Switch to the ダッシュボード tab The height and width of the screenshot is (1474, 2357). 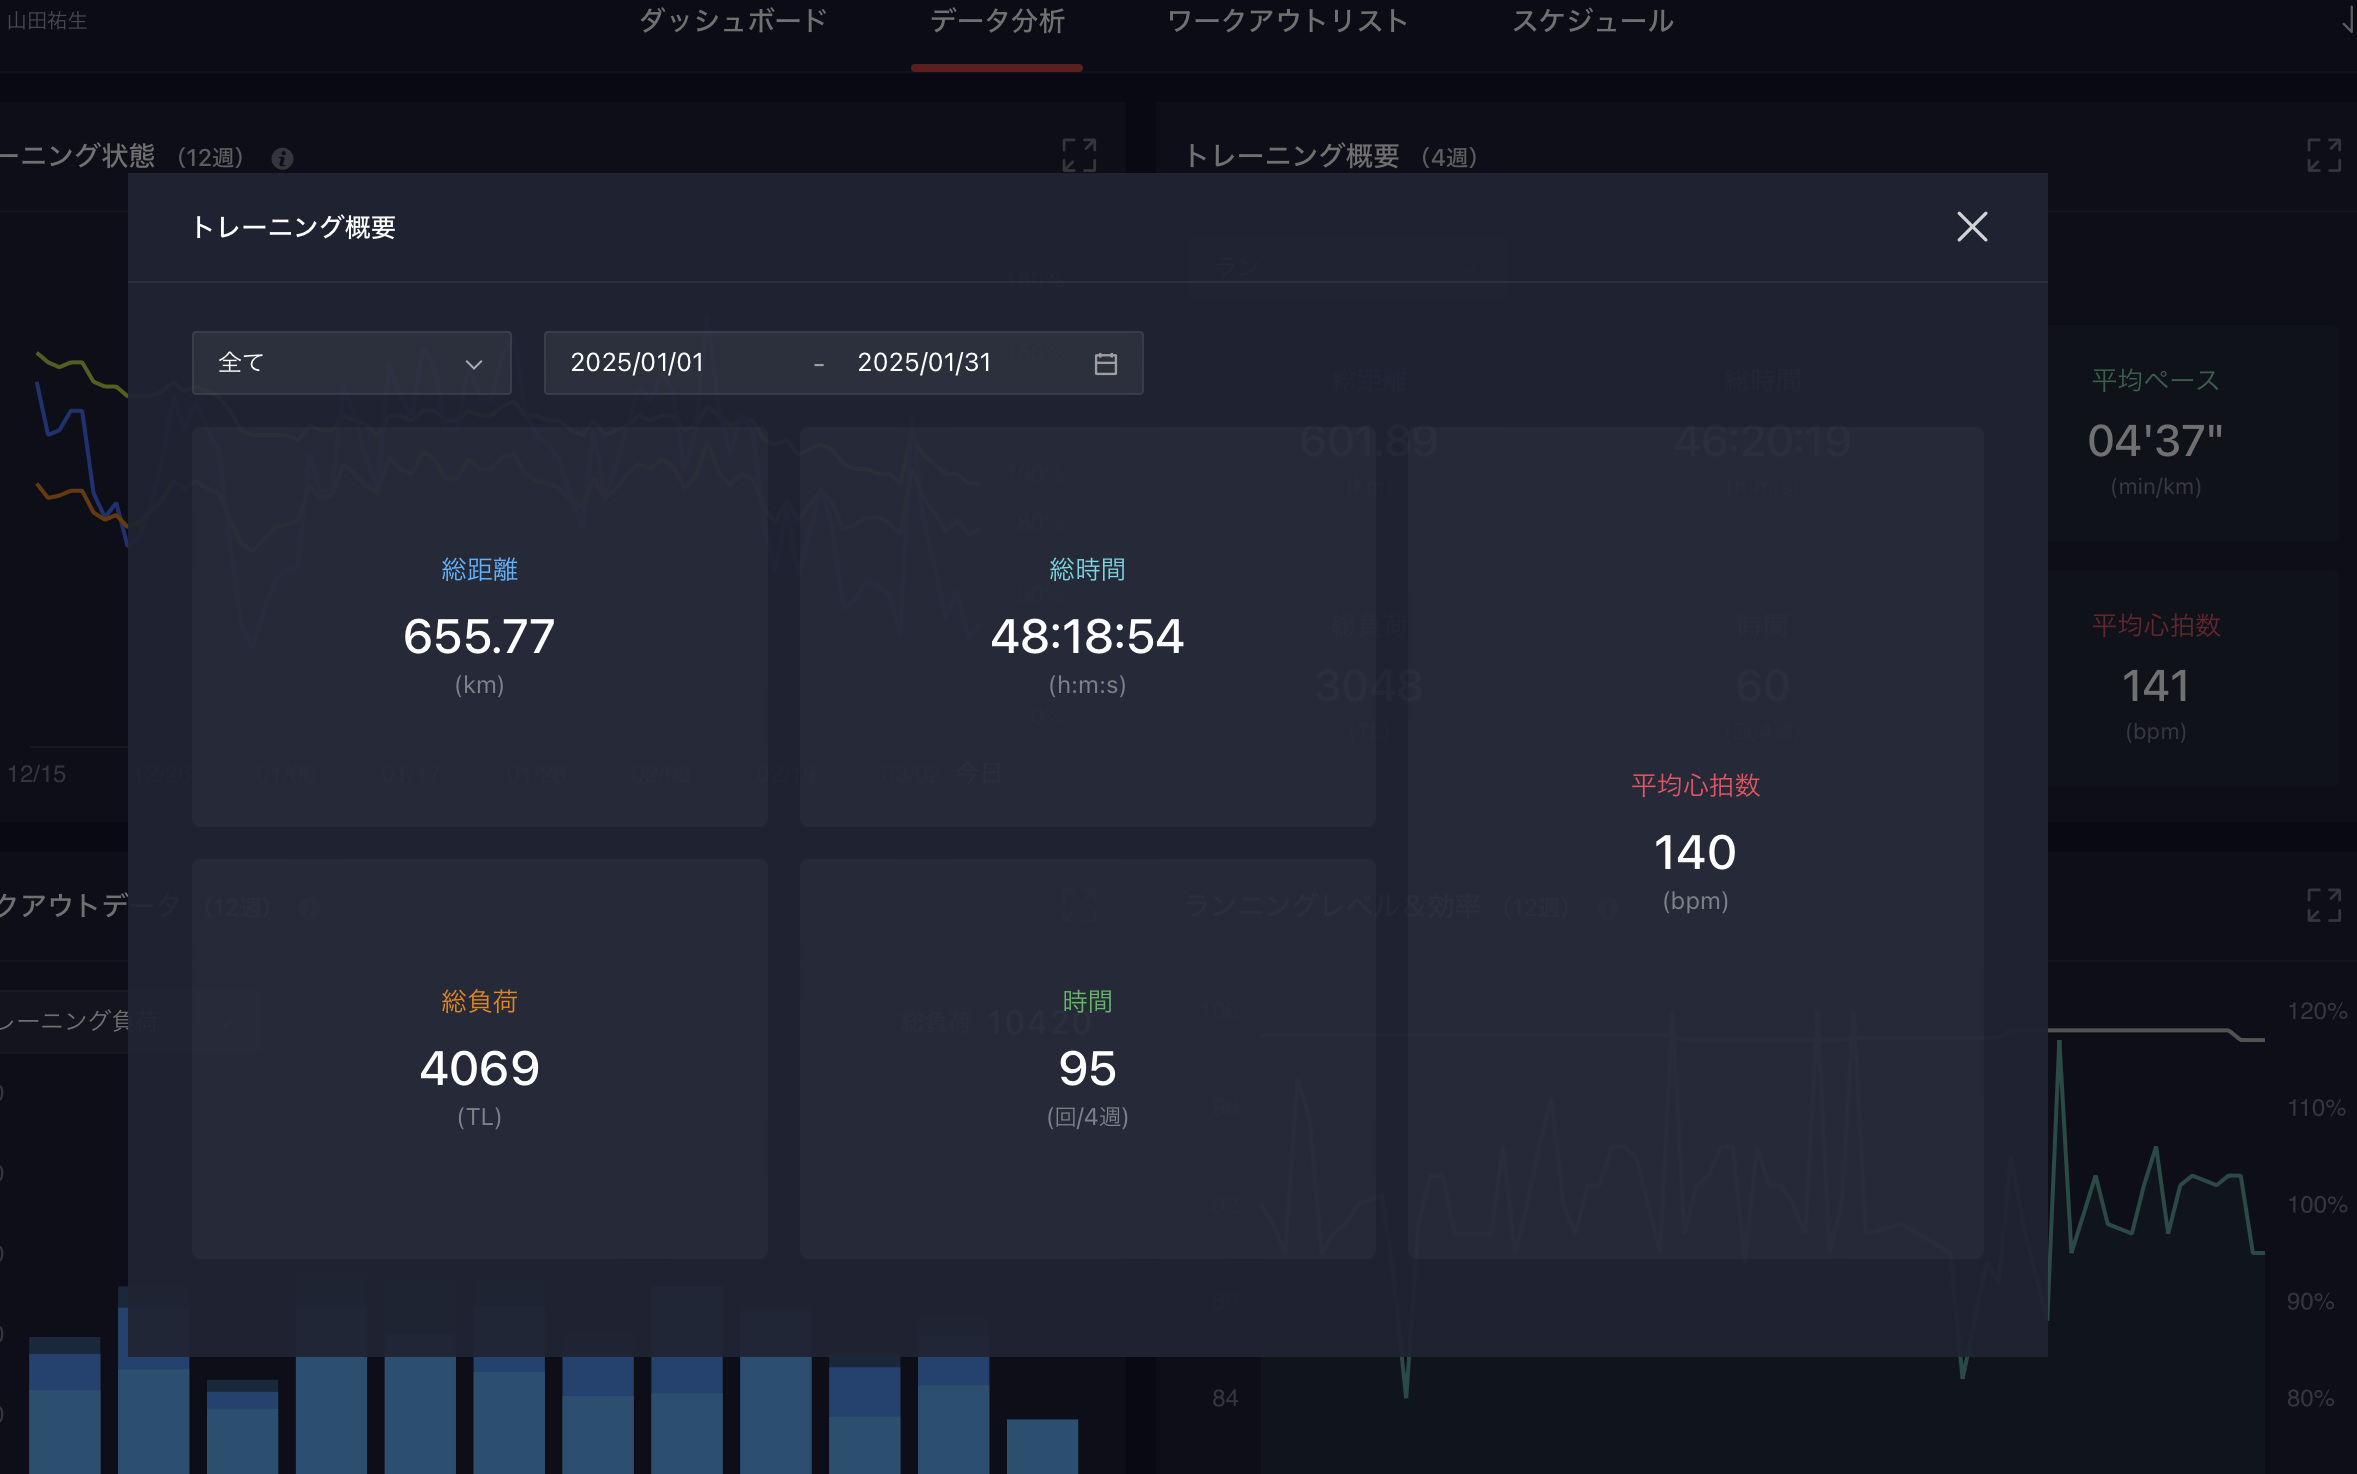pos(733,21)
